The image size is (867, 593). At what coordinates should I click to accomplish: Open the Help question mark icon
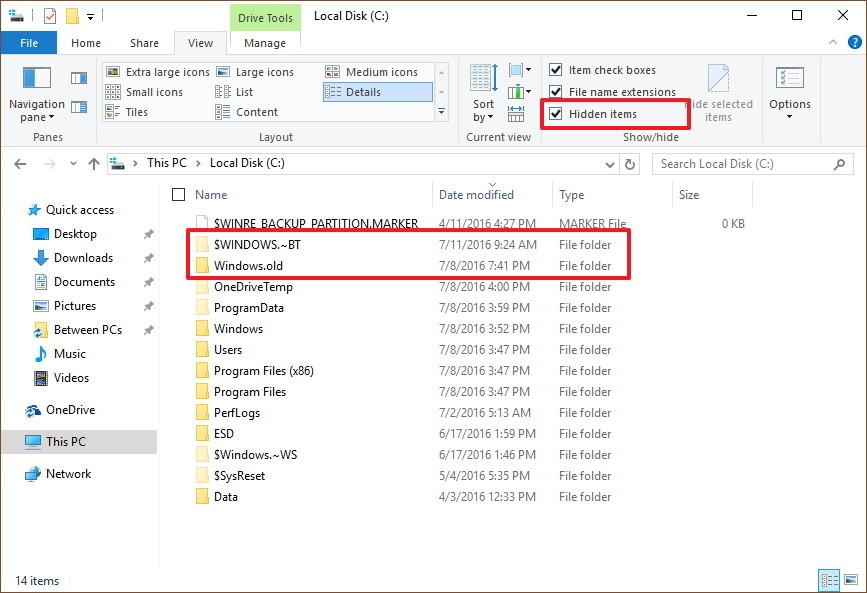tap(854, 42)
